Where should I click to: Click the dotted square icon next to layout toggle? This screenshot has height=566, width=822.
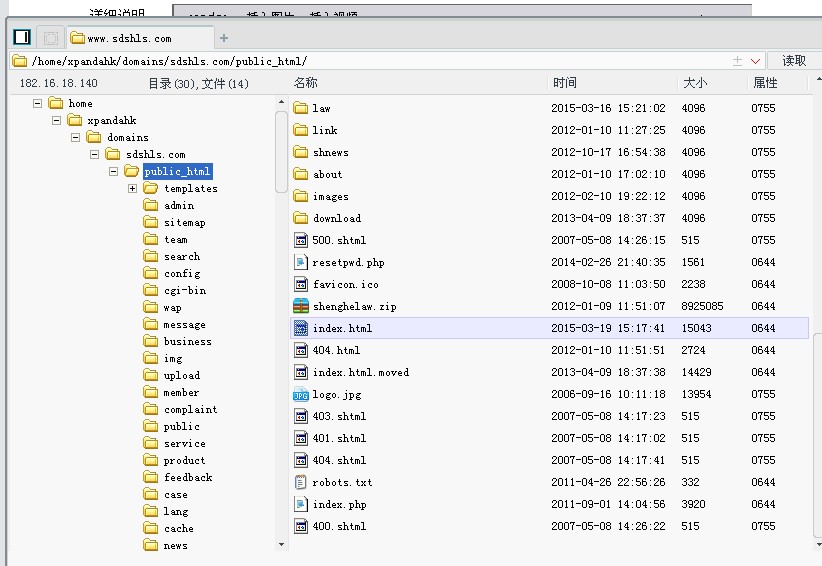51,38
